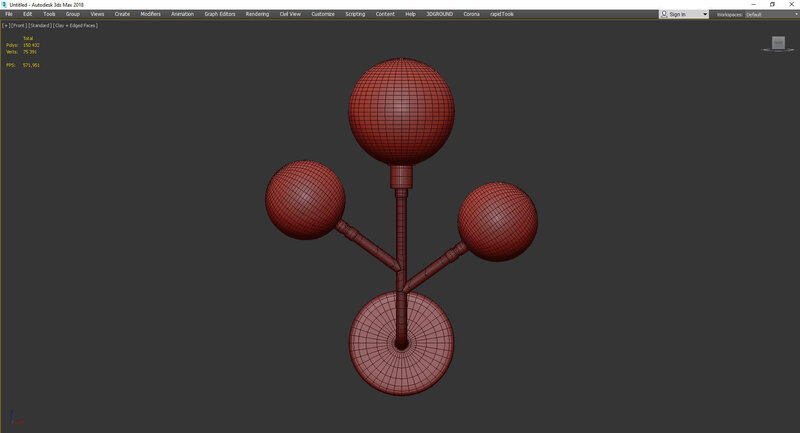The width and height of the screenshot is (800, 433).
Task: Open the Sign In dropdown arrow
Action: (705, 15)
